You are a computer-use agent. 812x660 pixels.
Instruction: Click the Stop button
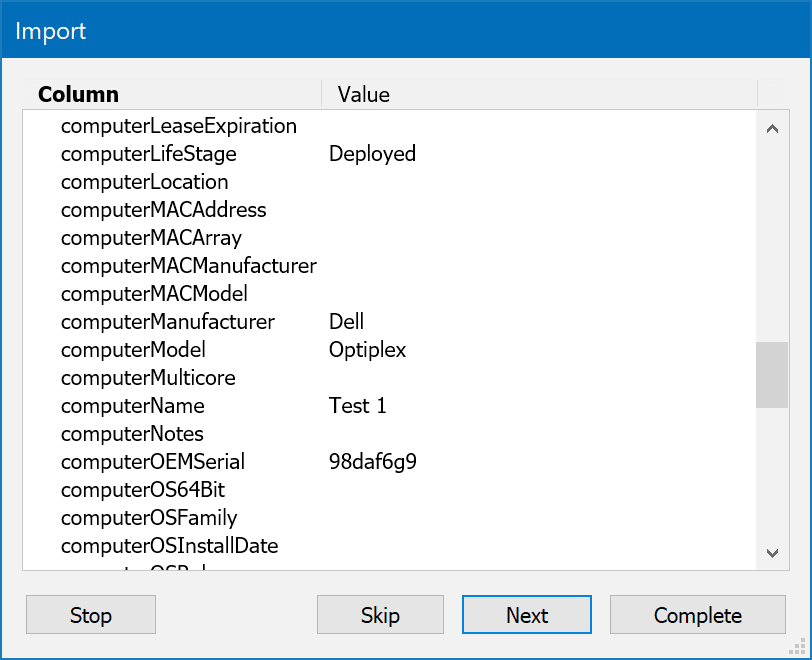(x=90, y=615)
